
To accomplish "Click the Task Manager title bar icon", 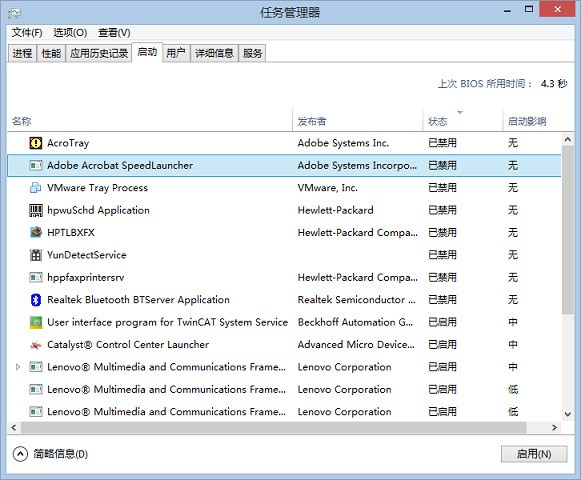I will tap(14, 13).
